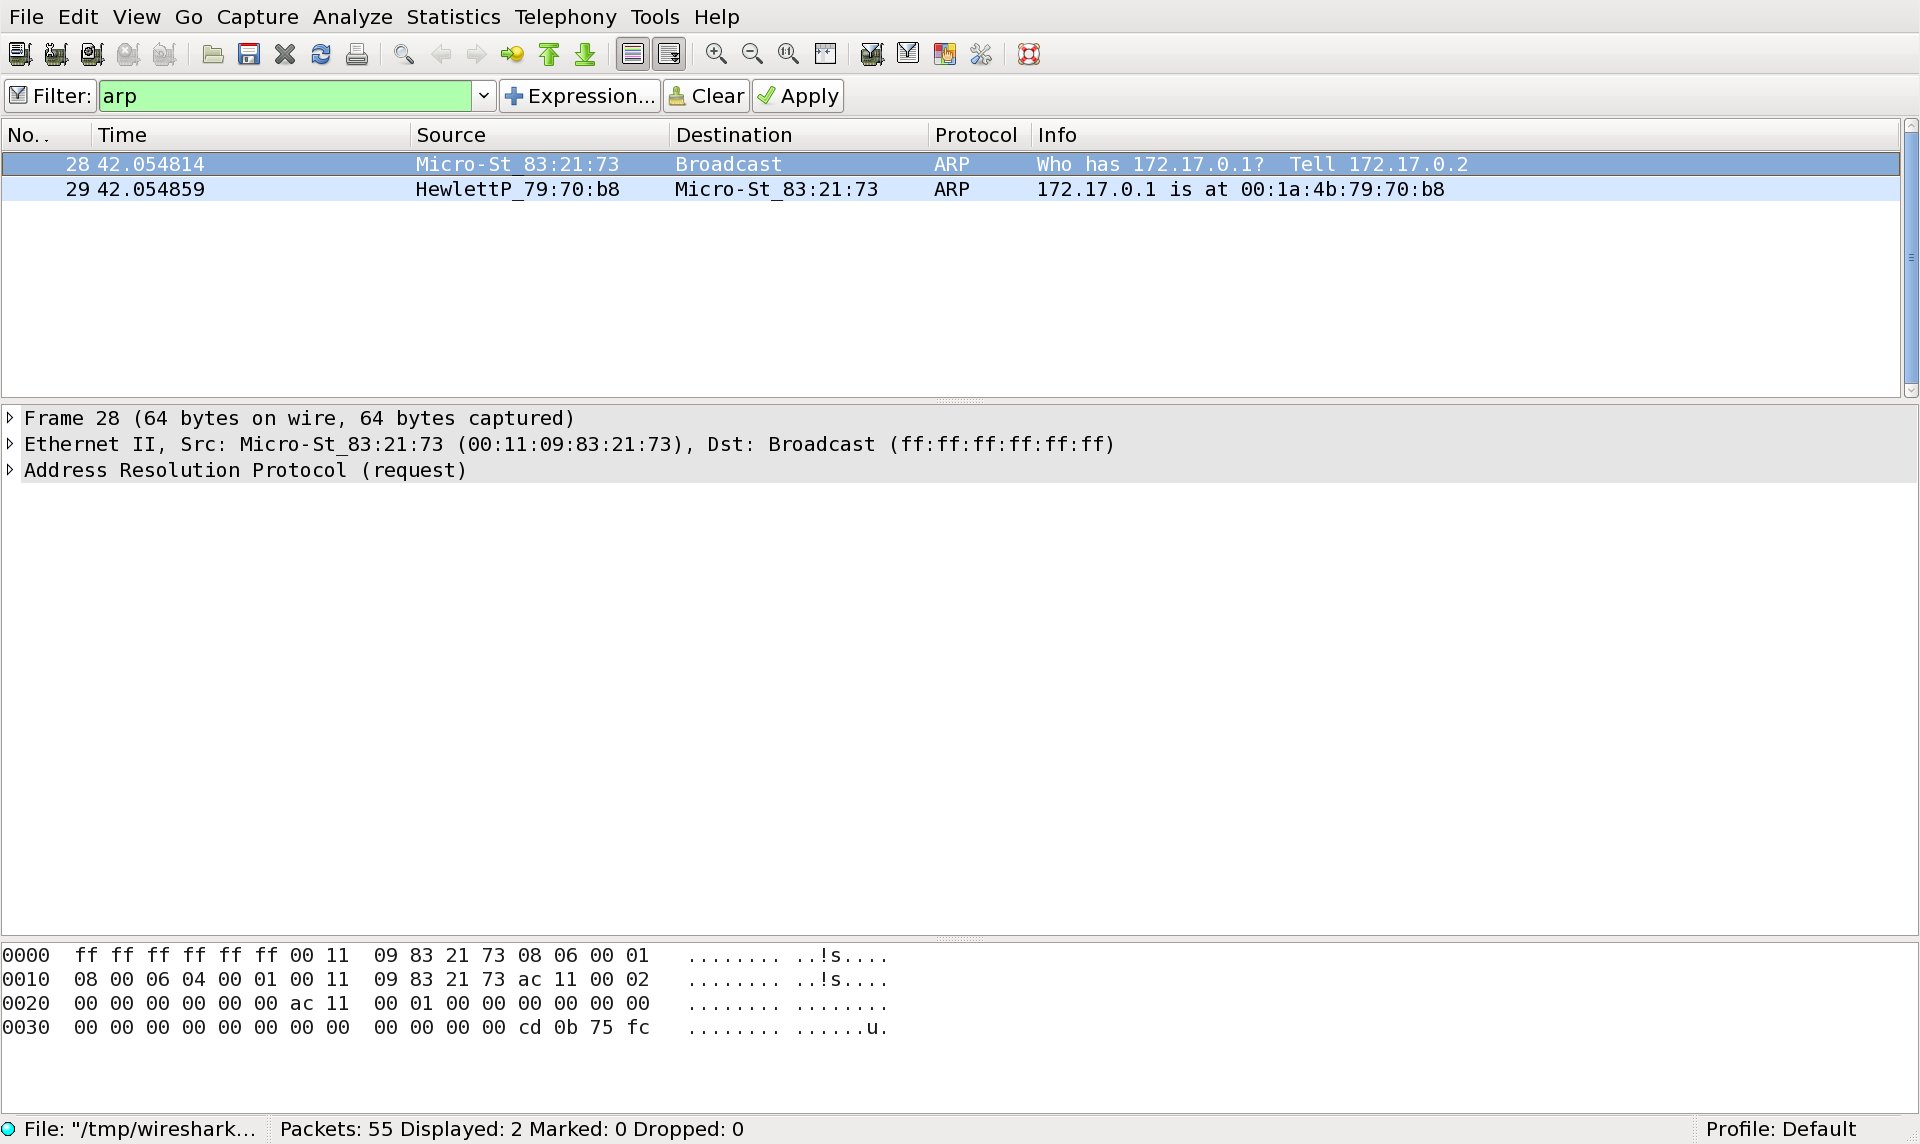Sort by the Source column header
Image resolution: width=1920 pixels, height=1144 pixels.
pyautogui.click(x=540, y=135)
